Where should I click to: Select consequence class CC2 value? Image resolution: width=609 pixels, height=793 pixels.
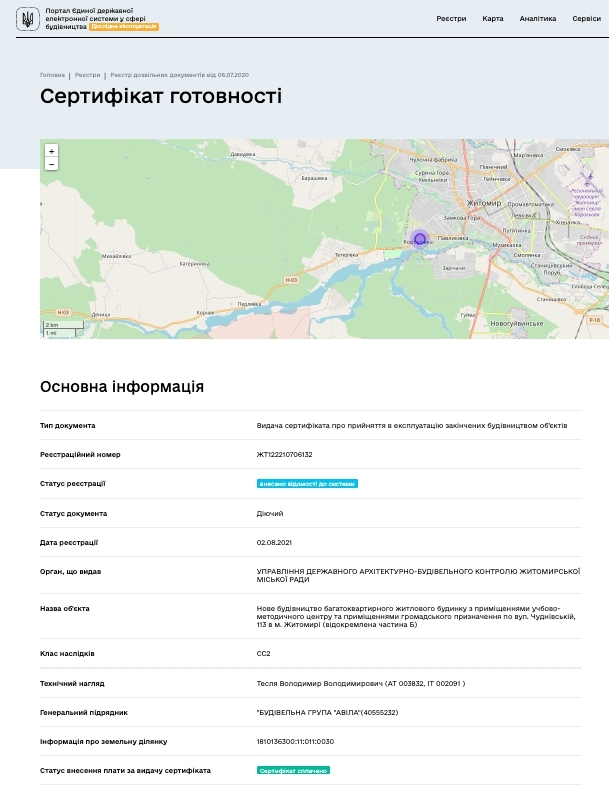point(263,654)
